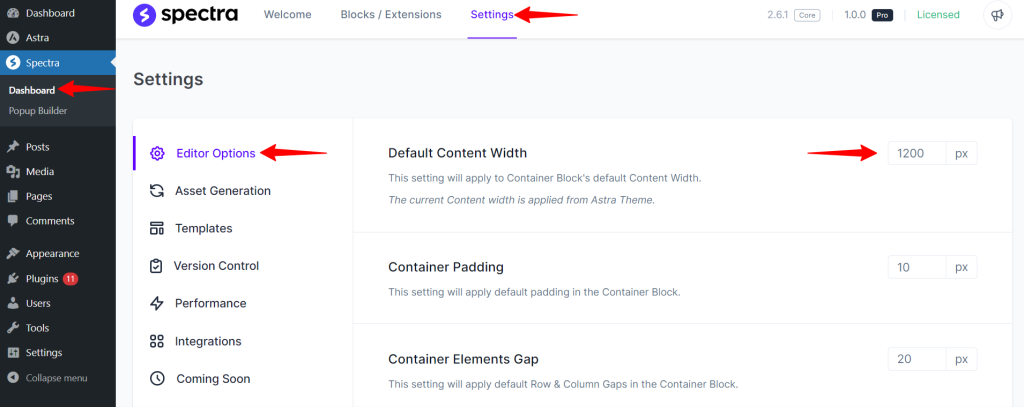Focus the Container Padding value field
Image resolution: width=1024 pixels, height=407 pixels.
click(x=916, y=267)
